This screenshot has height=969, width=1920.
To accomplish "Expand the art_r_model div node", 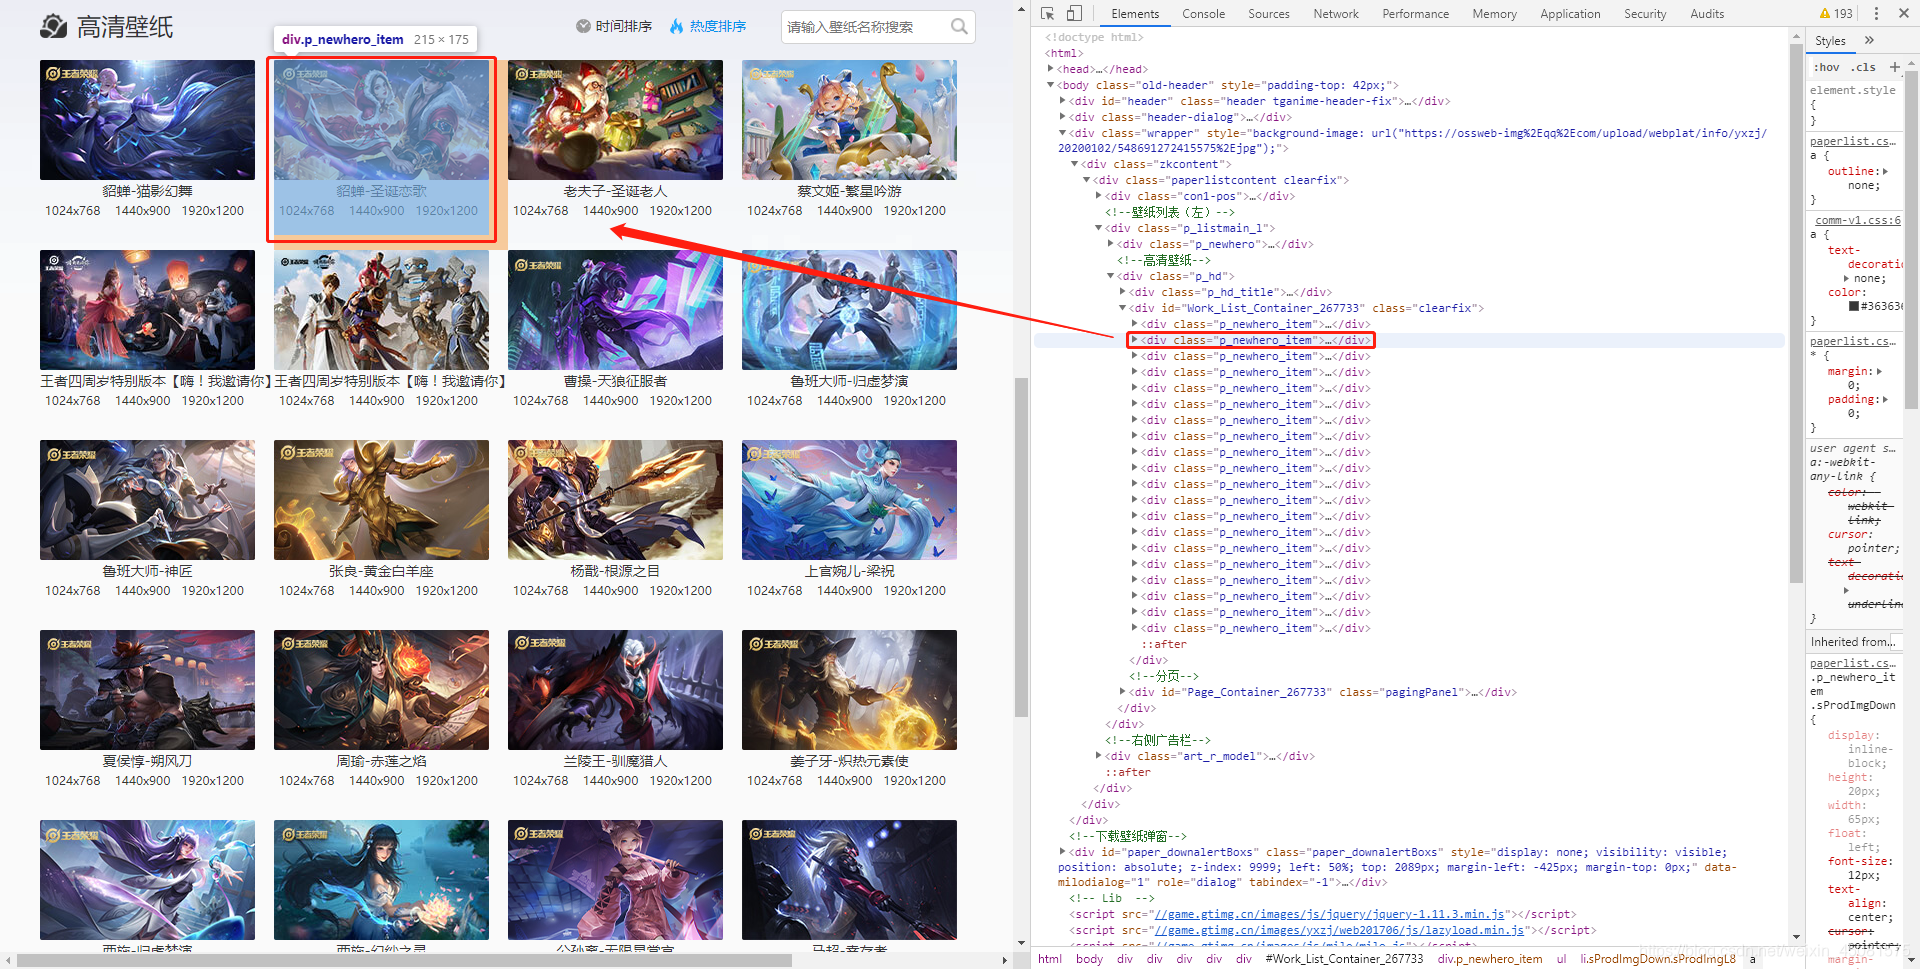I will click(1098, 756).
